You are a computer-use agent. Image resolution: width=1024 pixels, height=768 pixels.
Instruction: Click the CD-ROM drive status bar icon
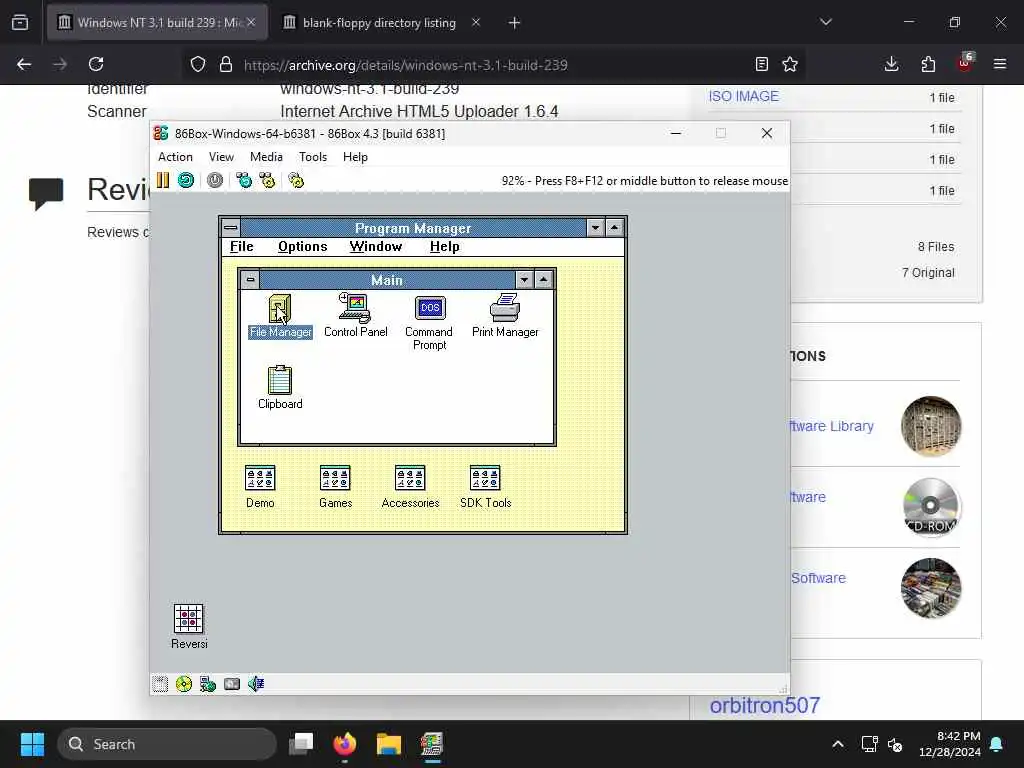184,684
